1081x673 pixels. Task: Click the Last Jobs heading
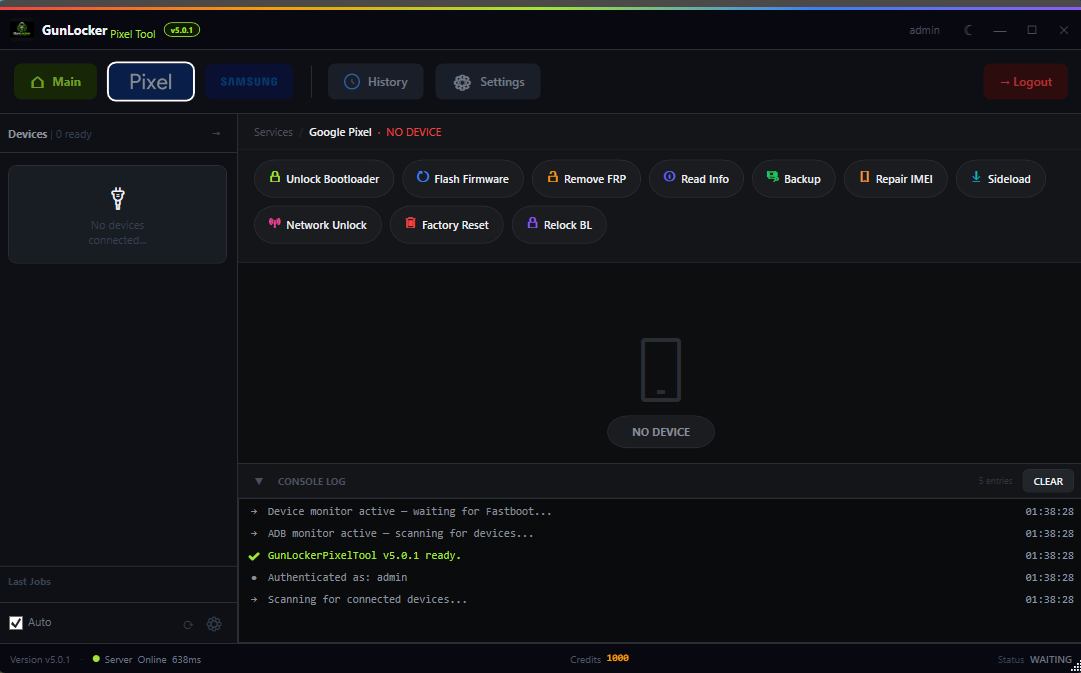click(x=30, y=581)
